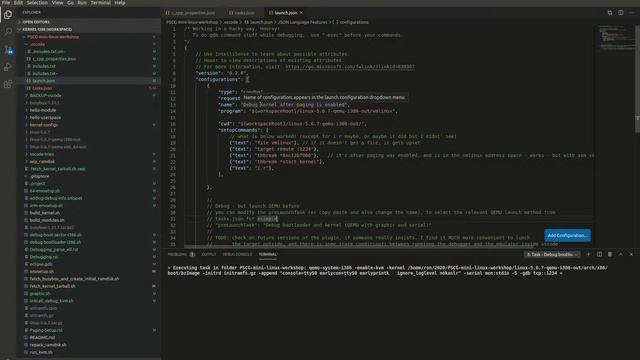The image size is (640, 360).
Task: Open the Help menu
Action: 120,2
